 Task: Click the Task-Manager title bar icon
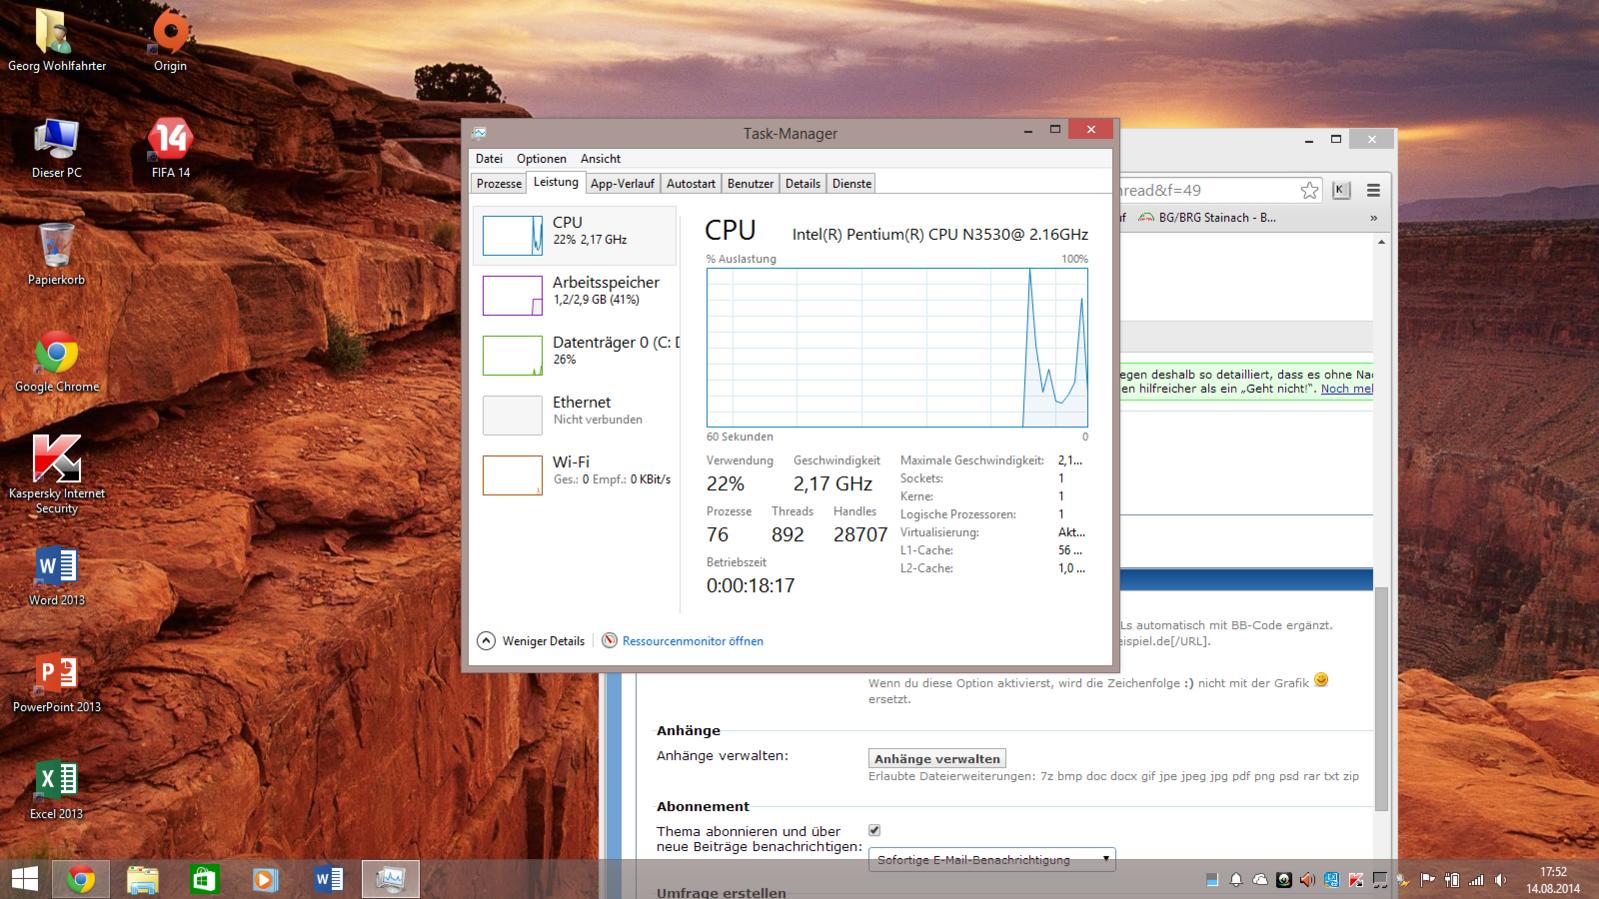coord(479,133)
